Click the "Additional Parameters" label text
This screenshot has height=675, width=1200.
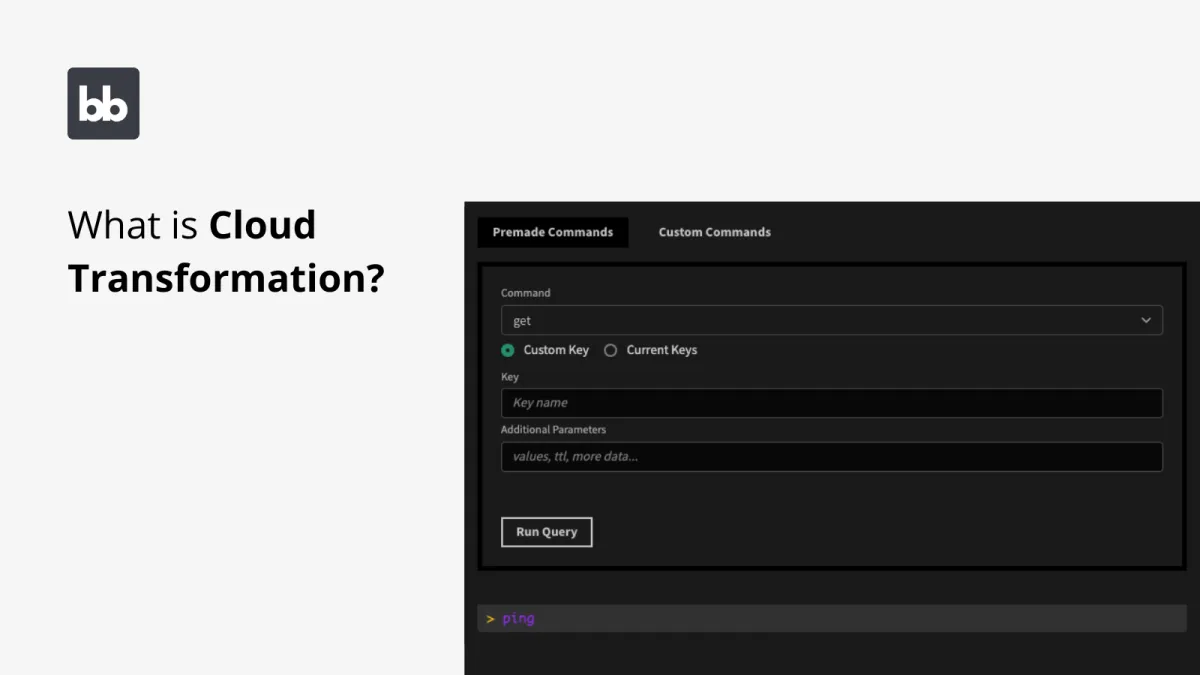click(553, 430)
